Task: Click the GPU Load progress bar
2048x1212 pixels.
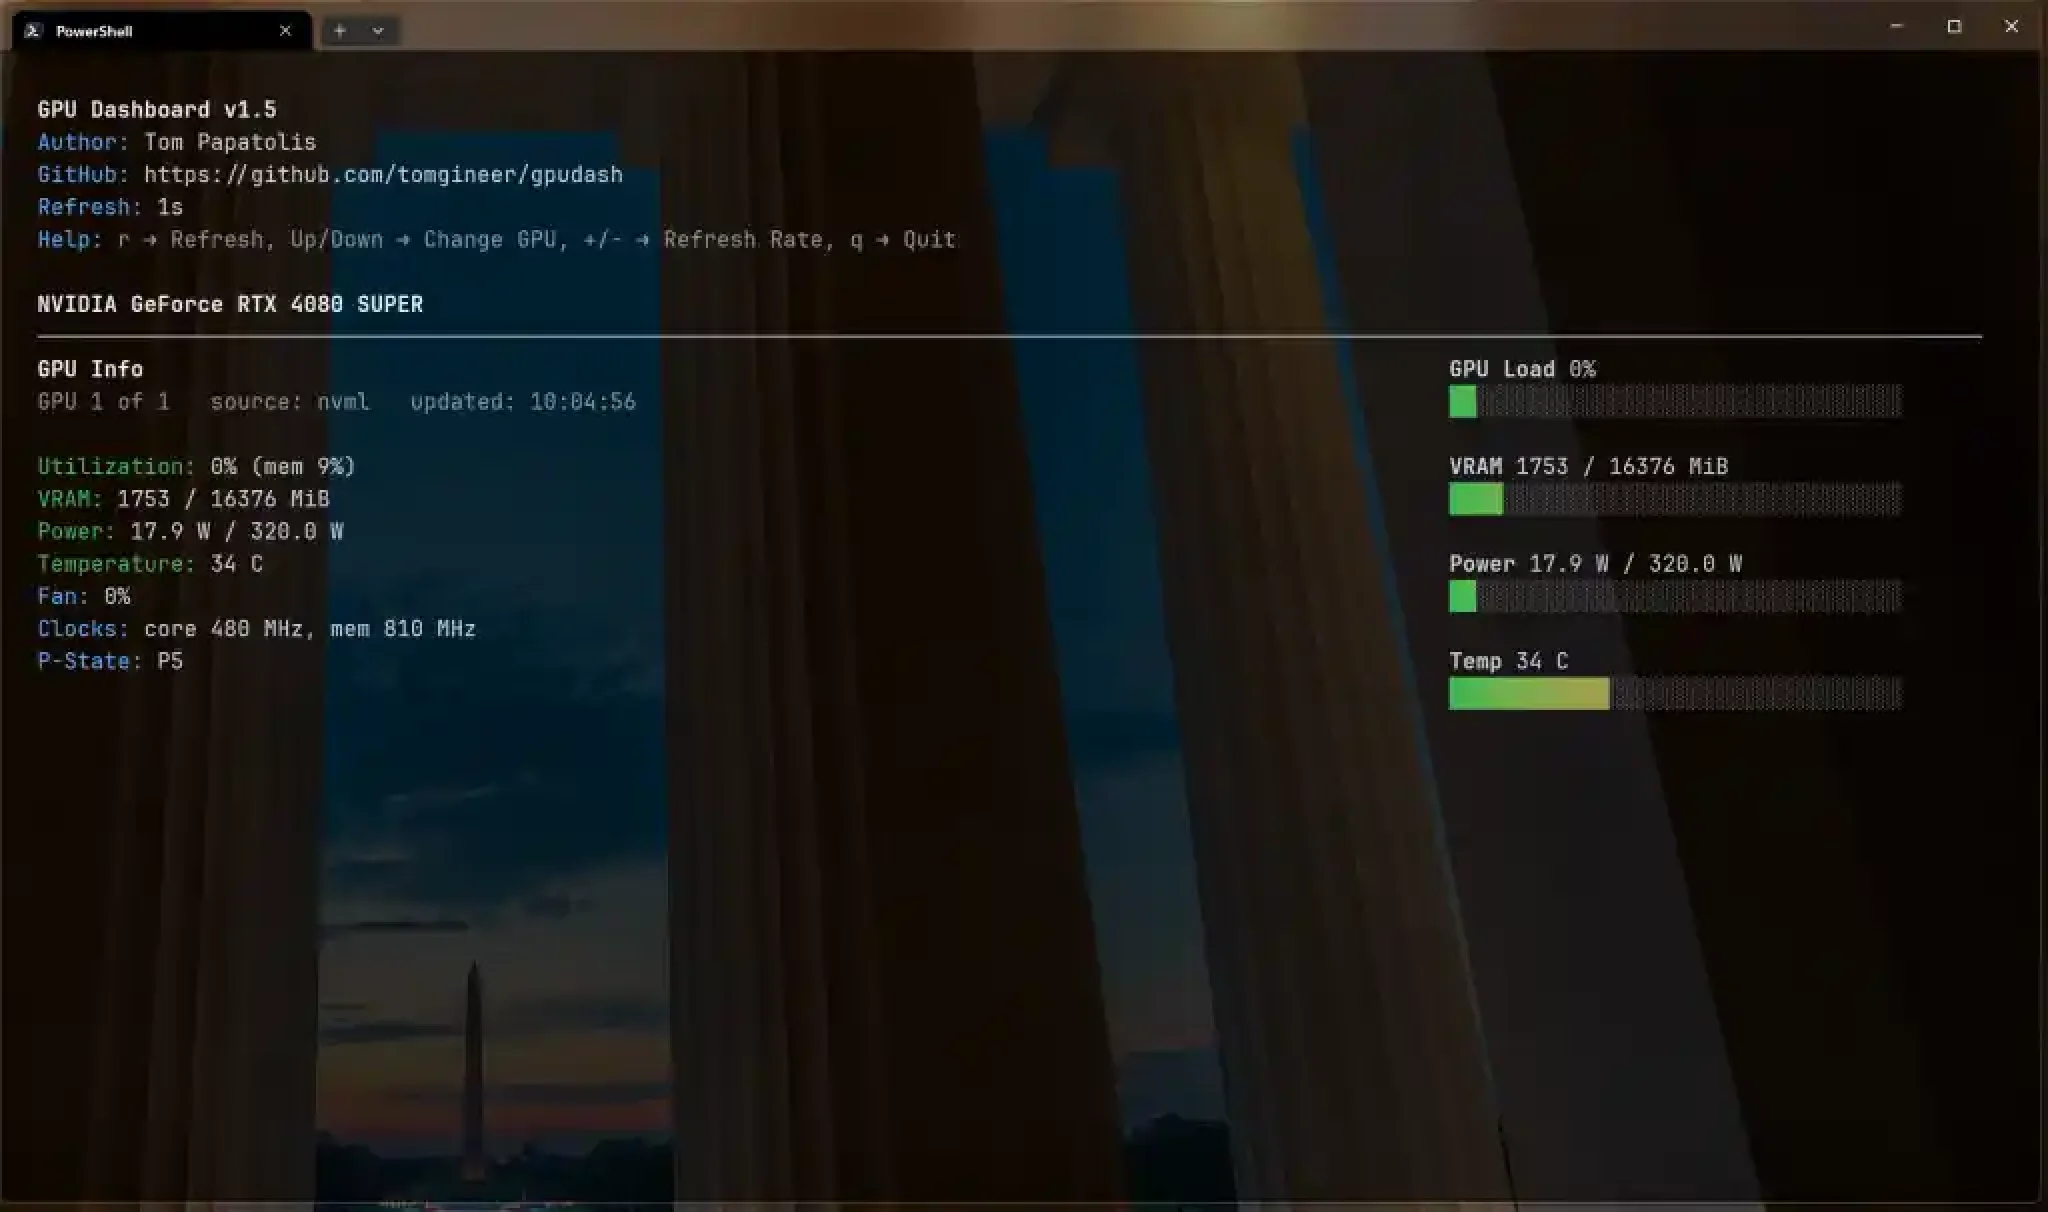Action: coord(1675,402)
